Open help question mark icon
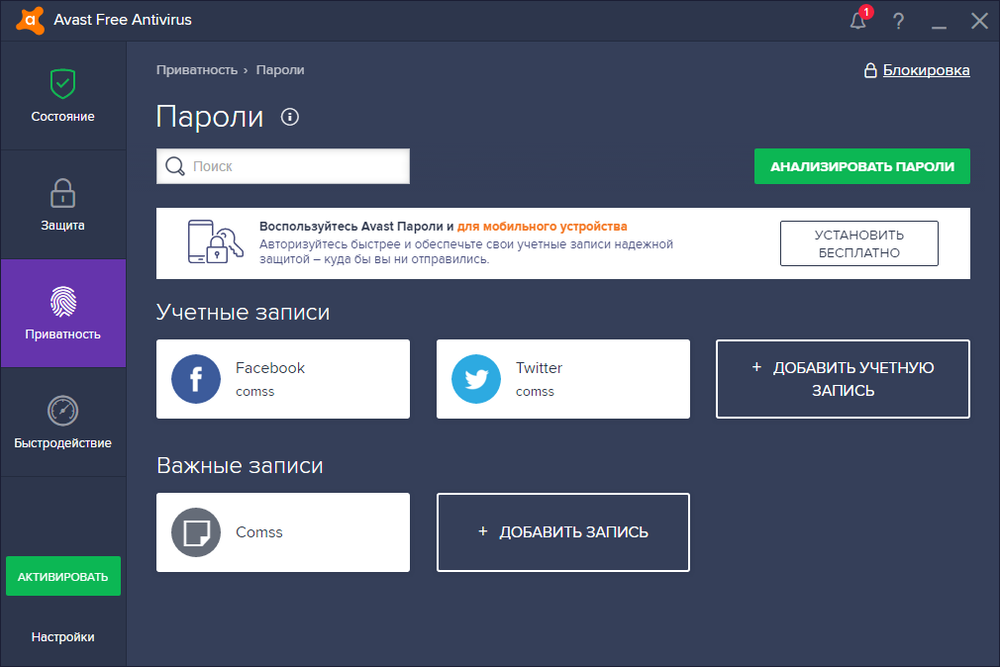 pyautogui.click(x=899, y=21)
